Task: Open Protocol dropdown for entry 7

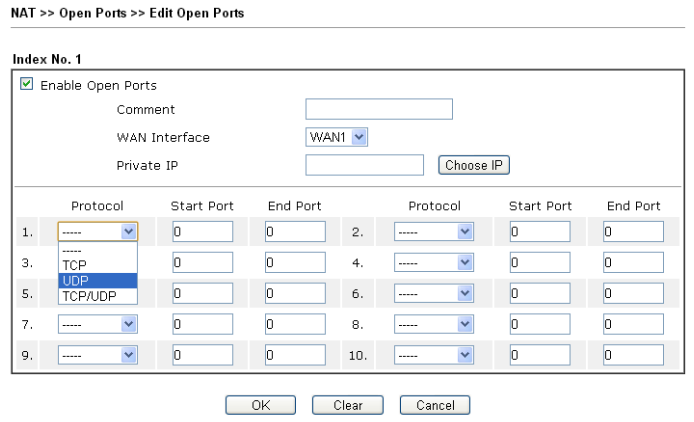Action: pyautogui.click(x=97, y=324)
